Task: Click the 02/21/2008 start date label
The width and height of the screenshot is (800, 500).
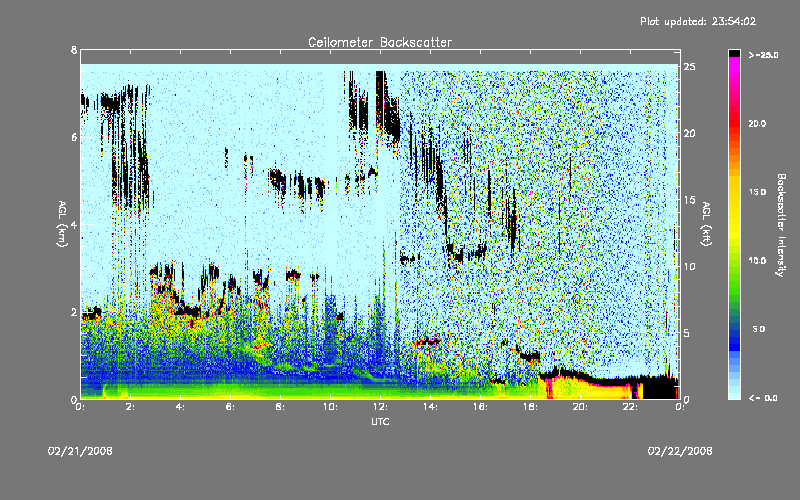Action: [80, 451]
